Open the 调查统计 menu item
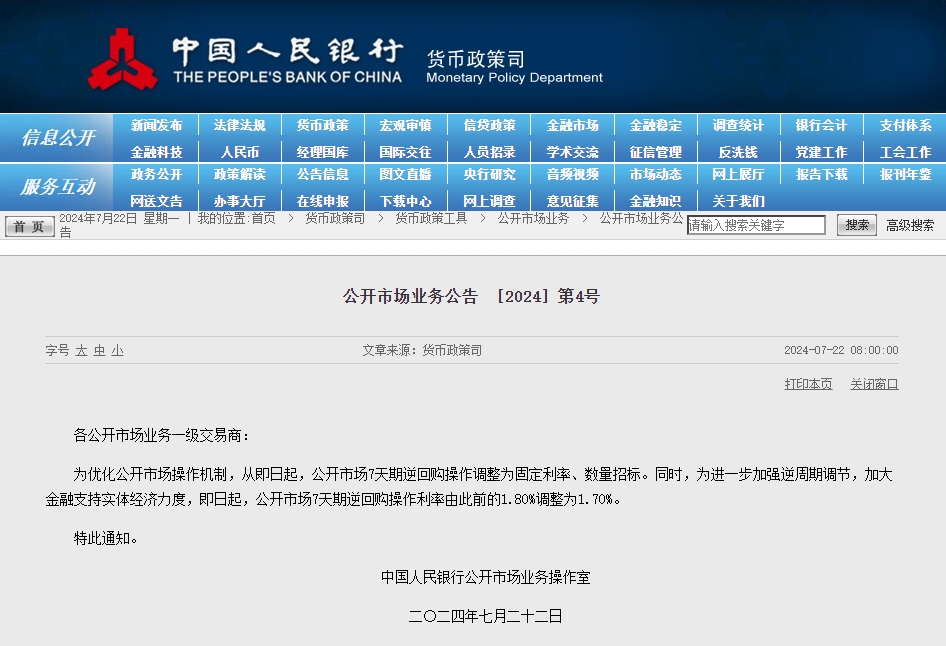 coord(738,125)
